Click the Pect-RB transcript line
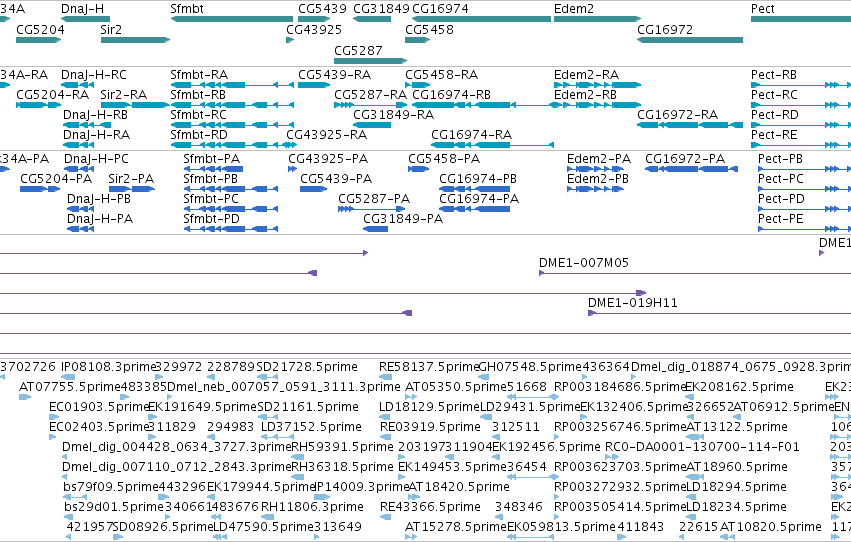851x542 pixels. (x=801, y=85)
